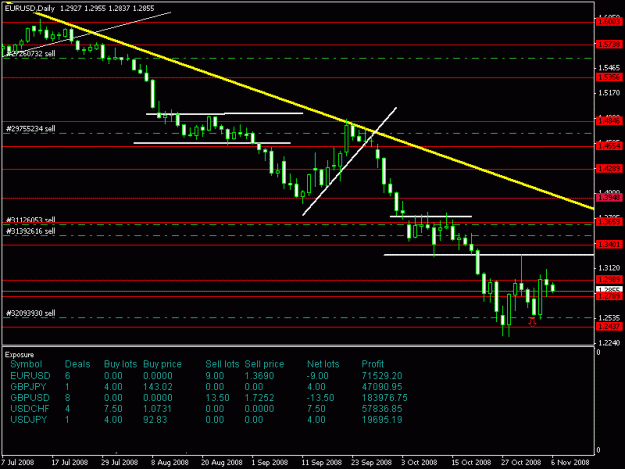Screen dimensions: 625x469
Task: Click the 1.4554 red price label
Action: click(x=609, y=146)
